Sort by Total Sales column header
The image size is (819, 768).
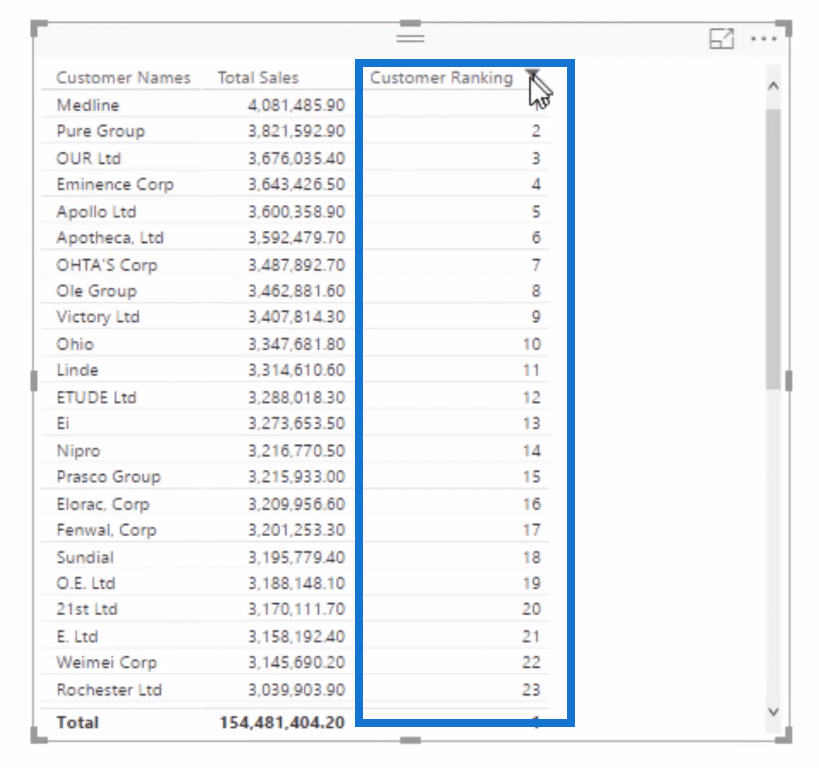[x=258, y=78]
